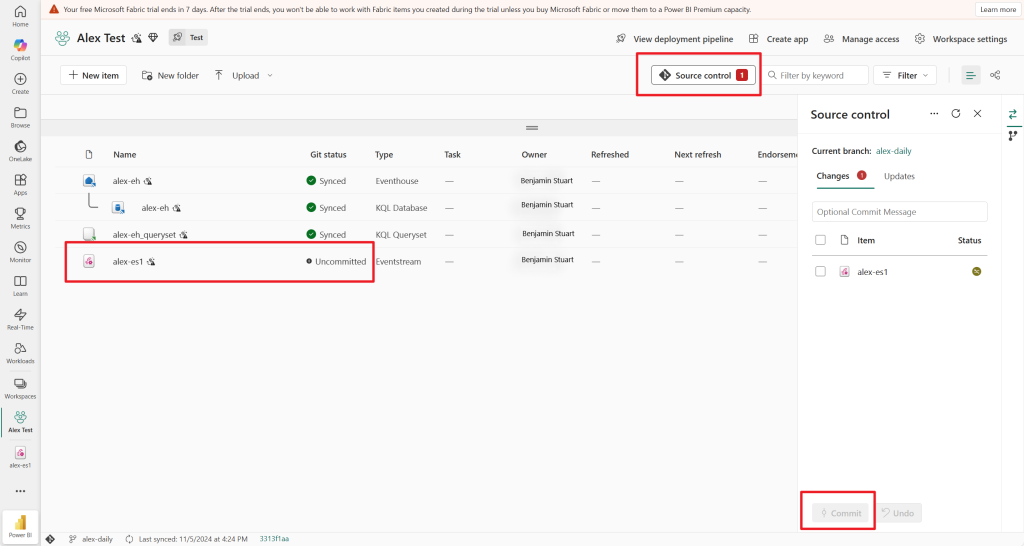The width and height of the screenshot is (1024, 546).
Task: Click the Test stage badge in the header
Action: click(x=188, y=38)
